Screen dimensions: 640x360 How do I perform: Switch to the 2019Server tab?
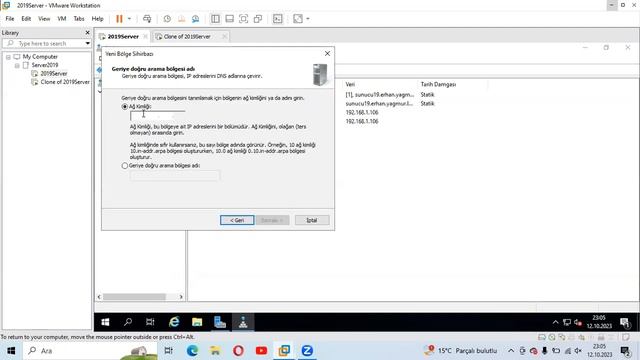pos(122,36)
